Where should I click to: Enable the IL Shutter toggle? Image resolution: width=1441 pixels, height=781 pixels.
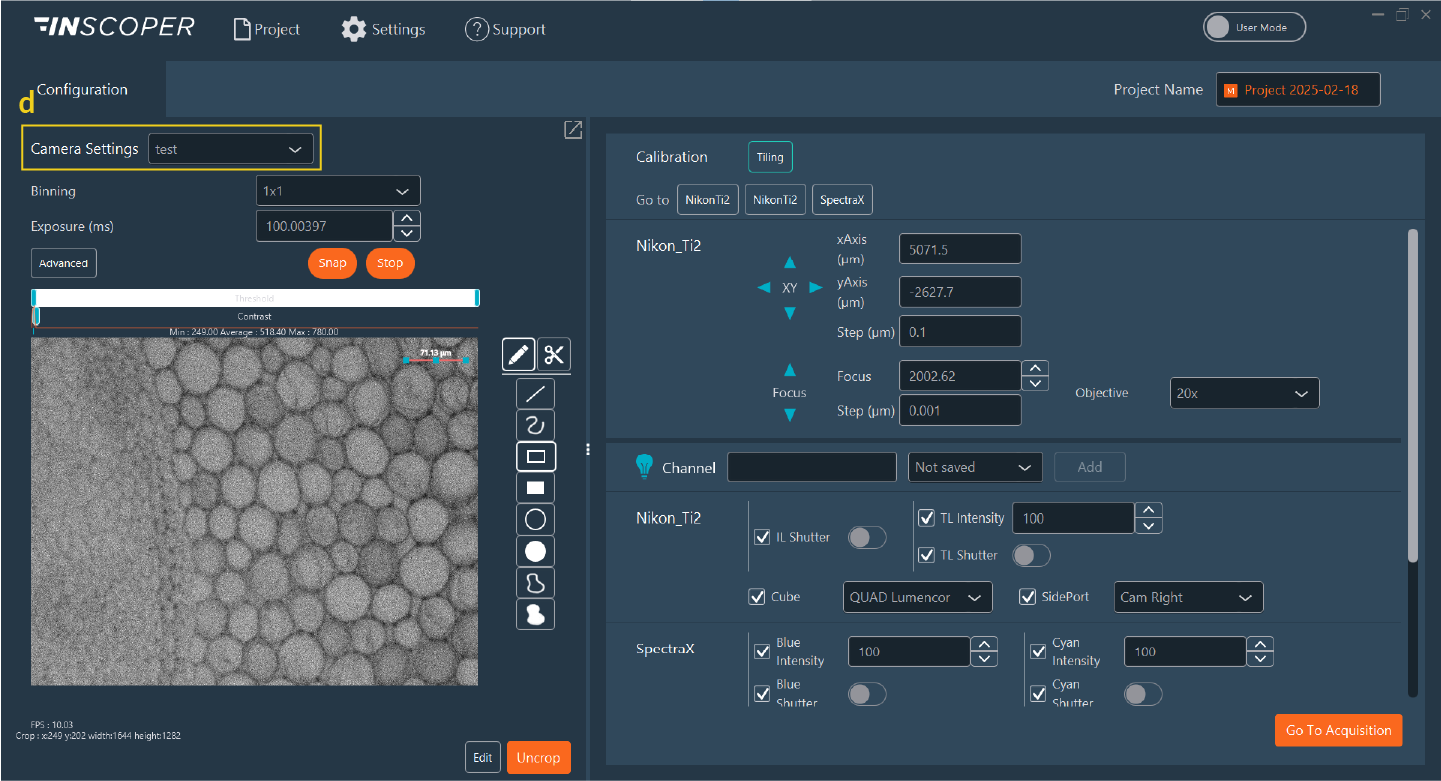866,537
